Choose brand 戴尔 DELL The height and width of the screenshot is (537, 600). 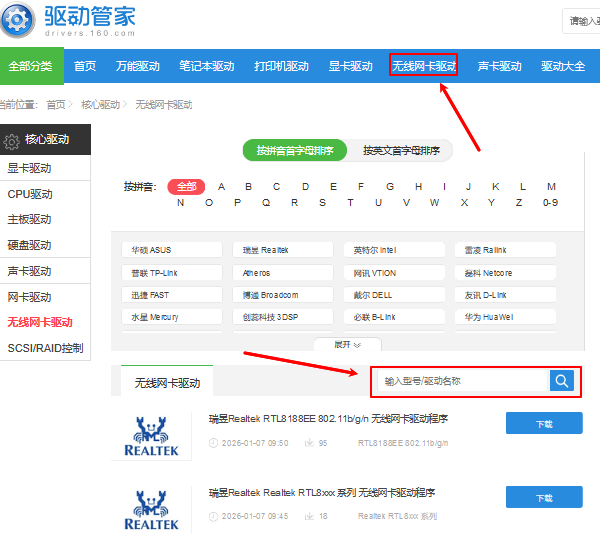click(x=394, y=295)
